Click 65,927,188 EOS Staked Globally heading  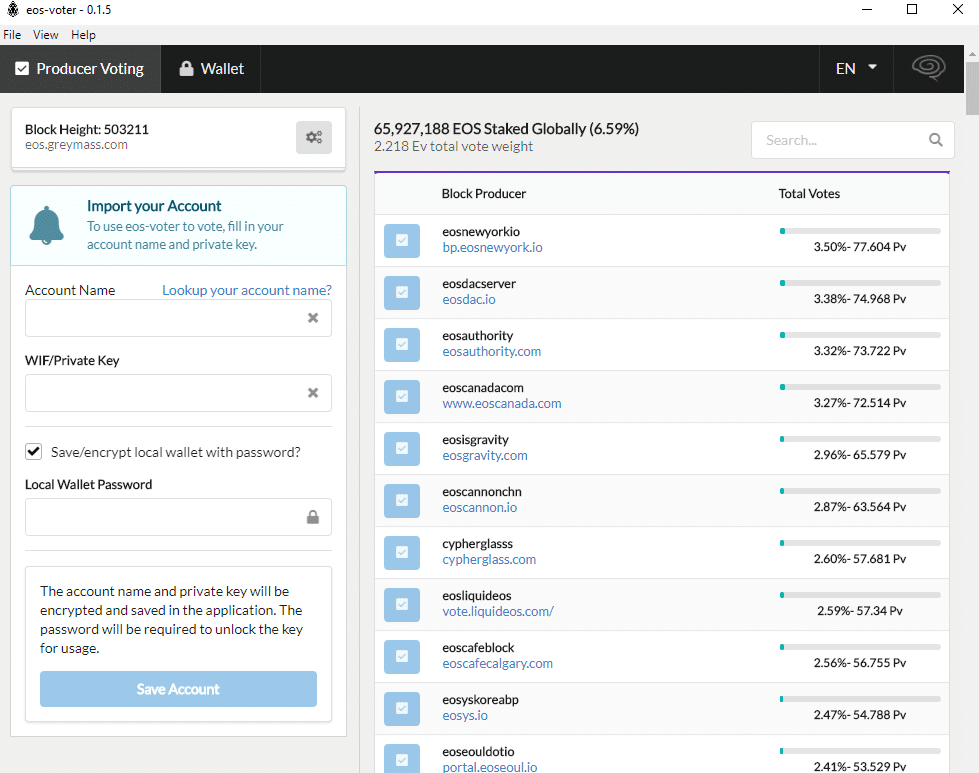[x=506, y=129]
